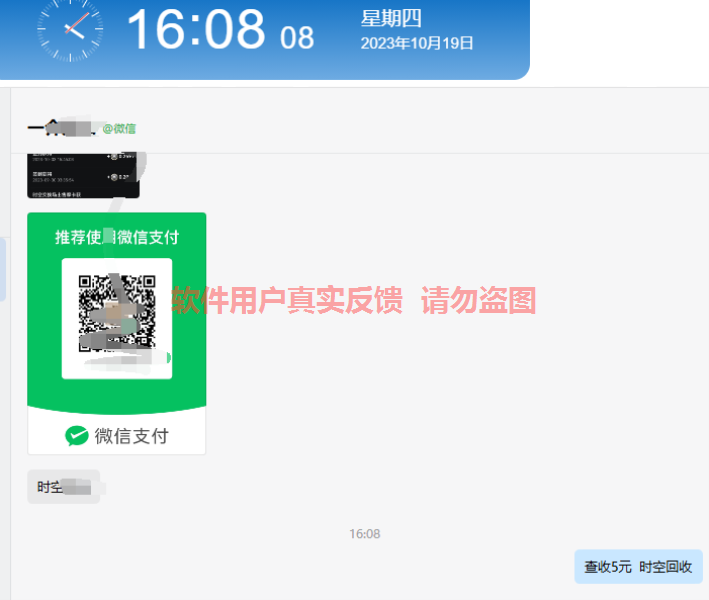Select the received 时空 message bubble
The image size is (709, 600).
click(64, 487)
